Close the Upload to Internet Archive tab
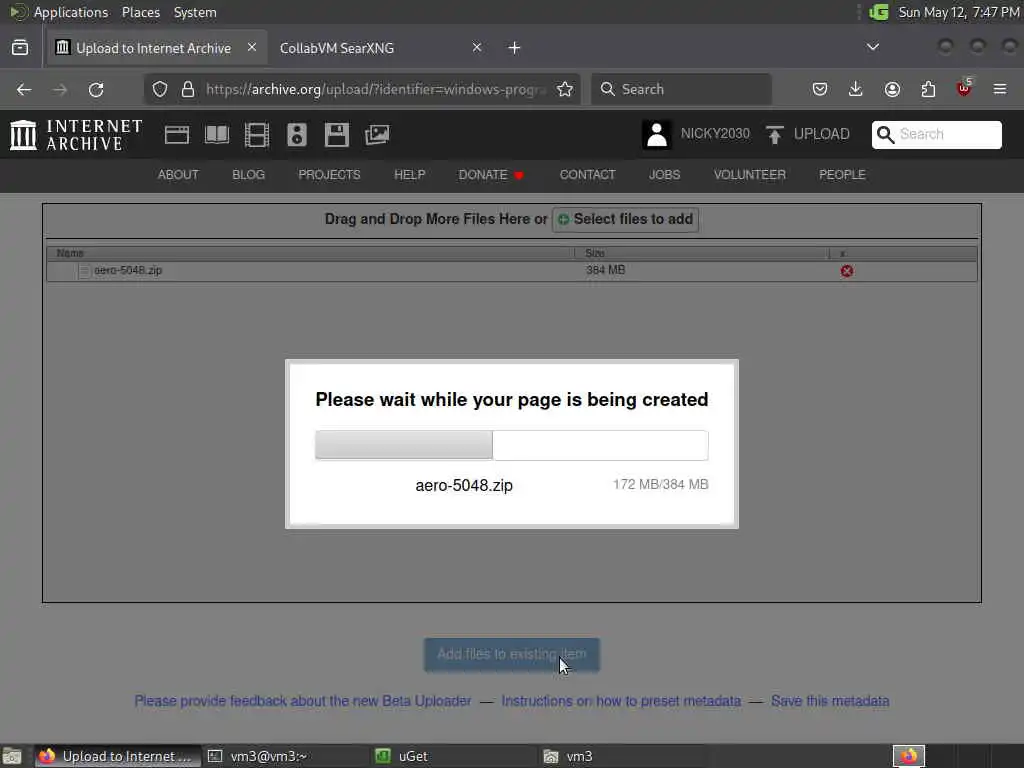1024x768 pixels. pos(252,48)
